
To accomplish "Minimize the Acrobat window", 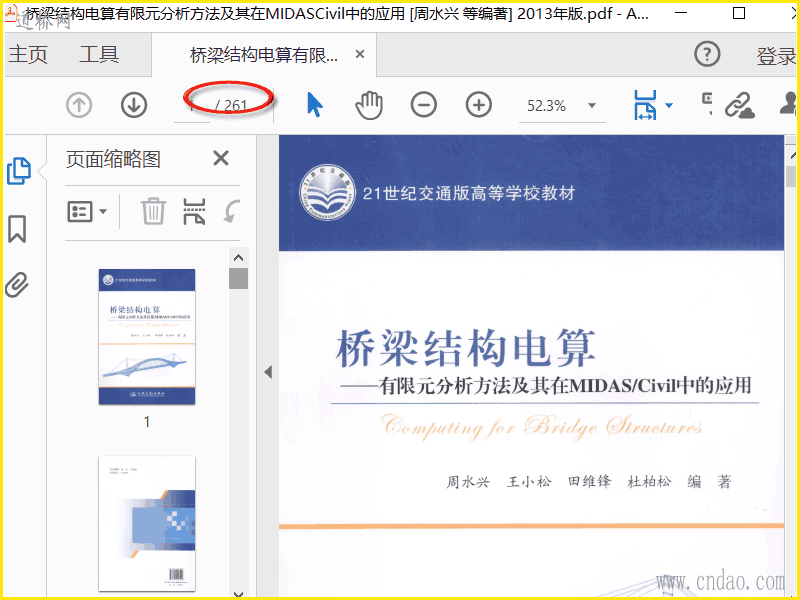I will click(681, 13).
